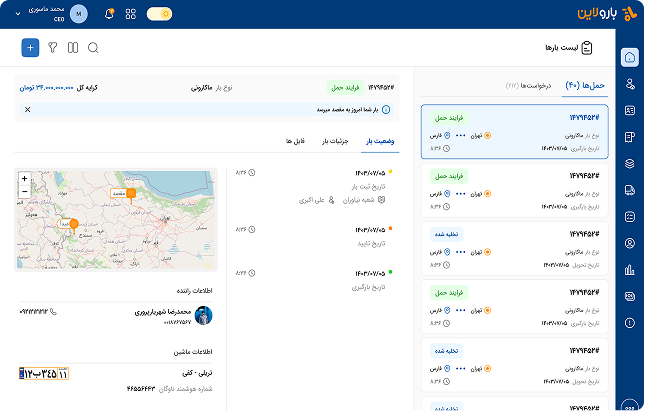Click the M user avatar in the header
This screenshot has height=411, width=645.
[79, 14]
